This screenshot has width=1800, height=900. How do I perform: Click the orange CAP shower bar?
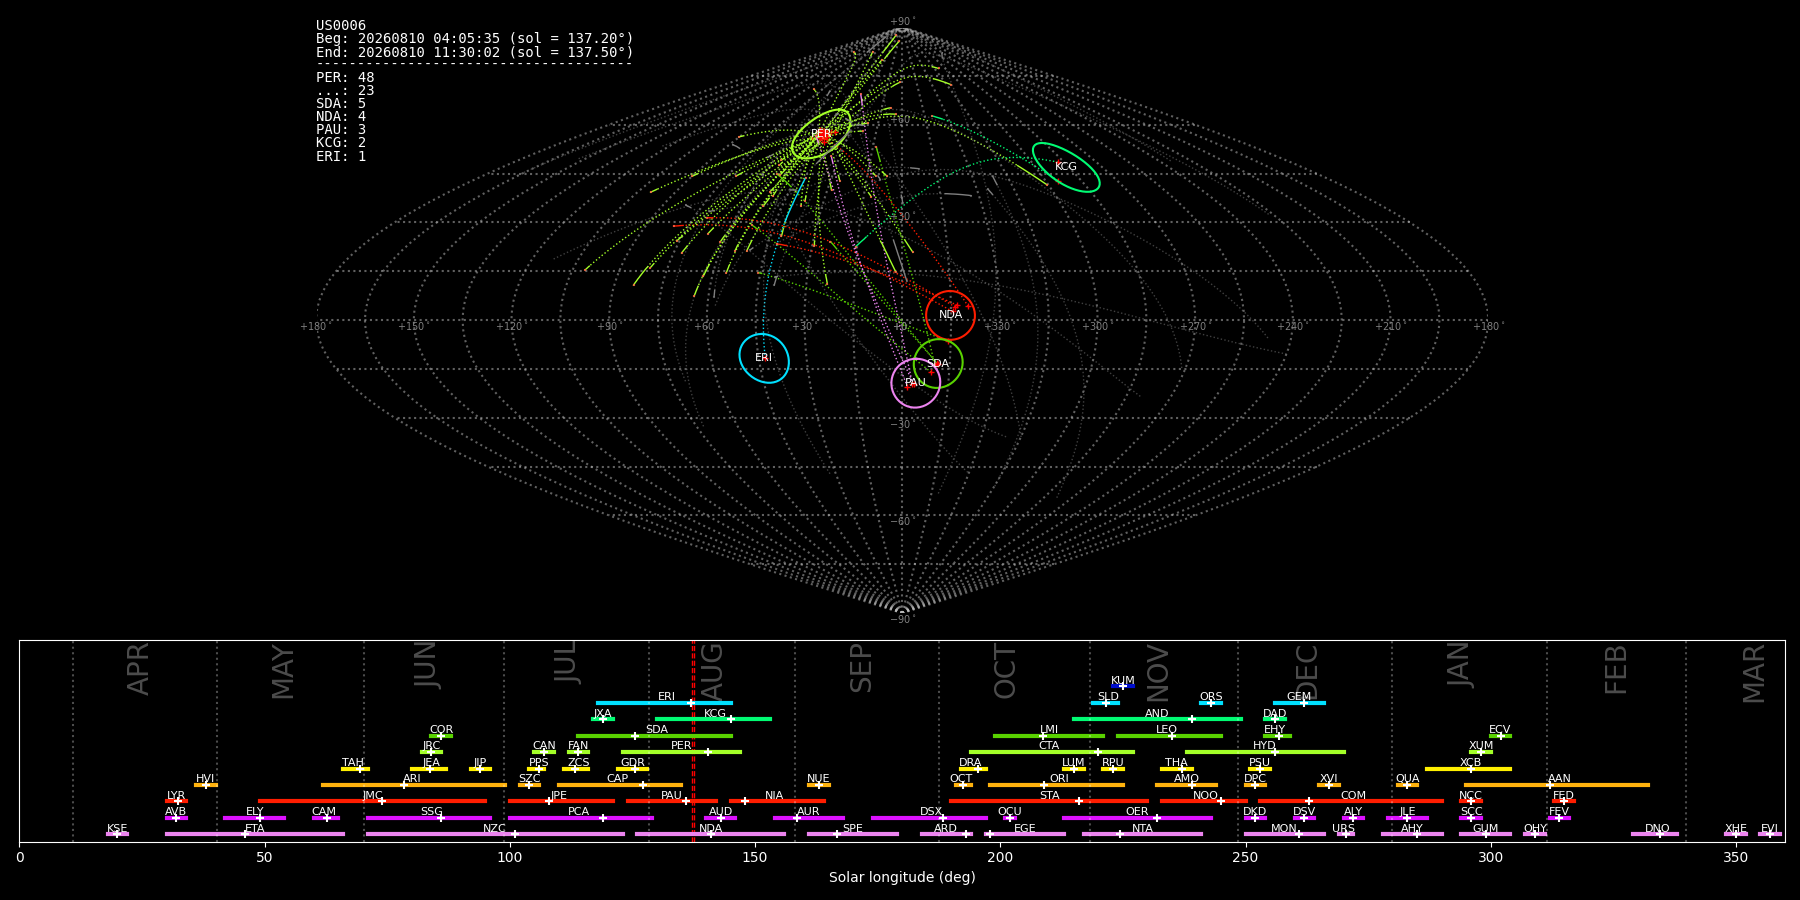point(620,785)
